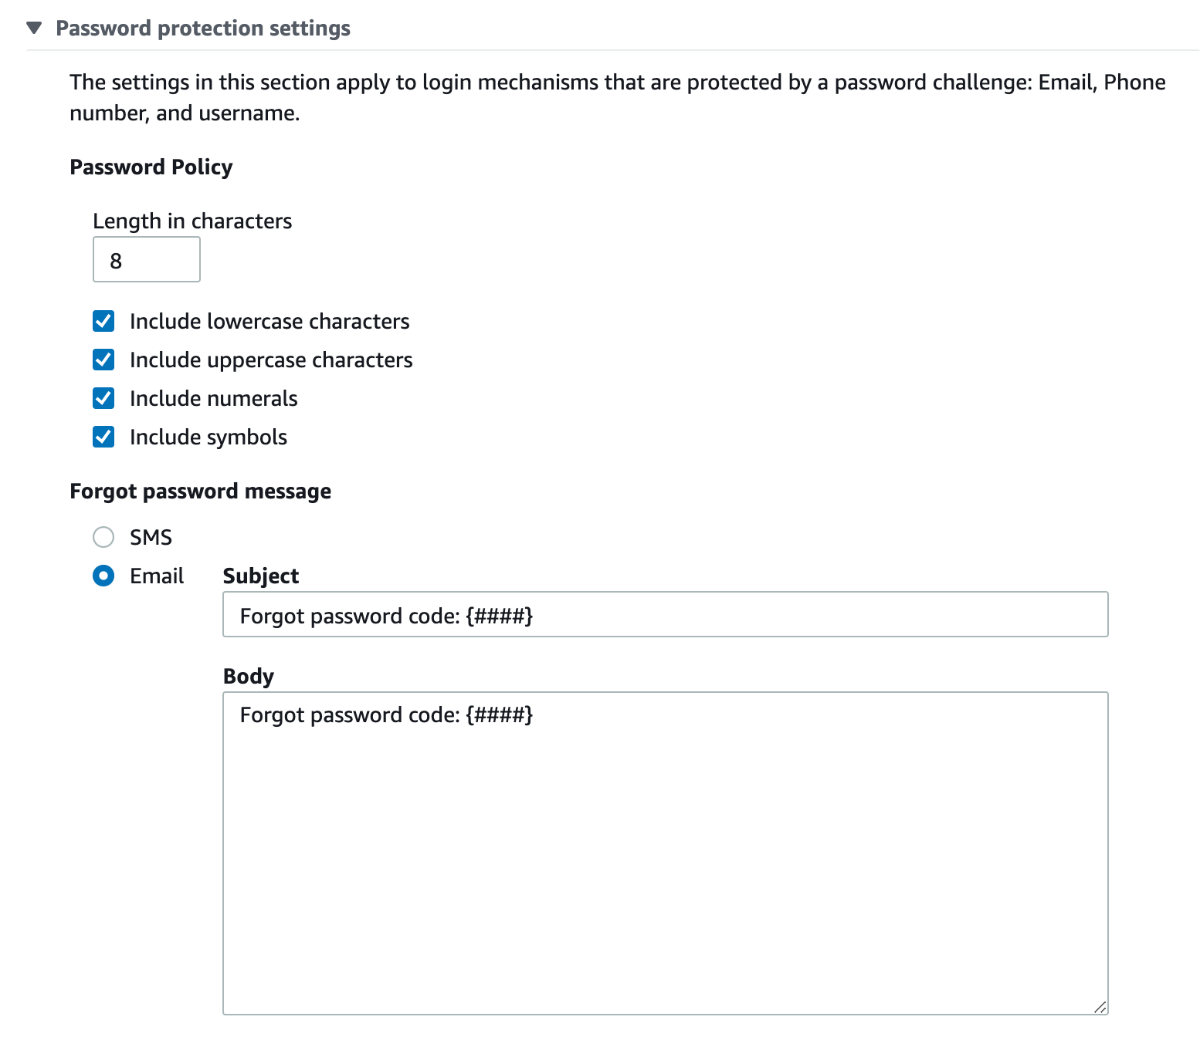This screenshot has height=1037, width=1200.
Task: Click the SMS label text
Action: 151,537
